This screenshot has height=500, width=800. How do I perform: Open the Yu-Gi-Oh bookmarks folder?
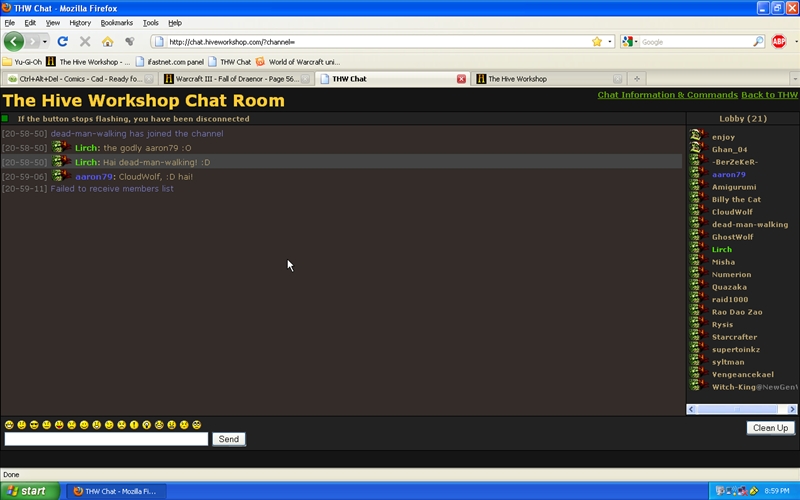(22, 62)
